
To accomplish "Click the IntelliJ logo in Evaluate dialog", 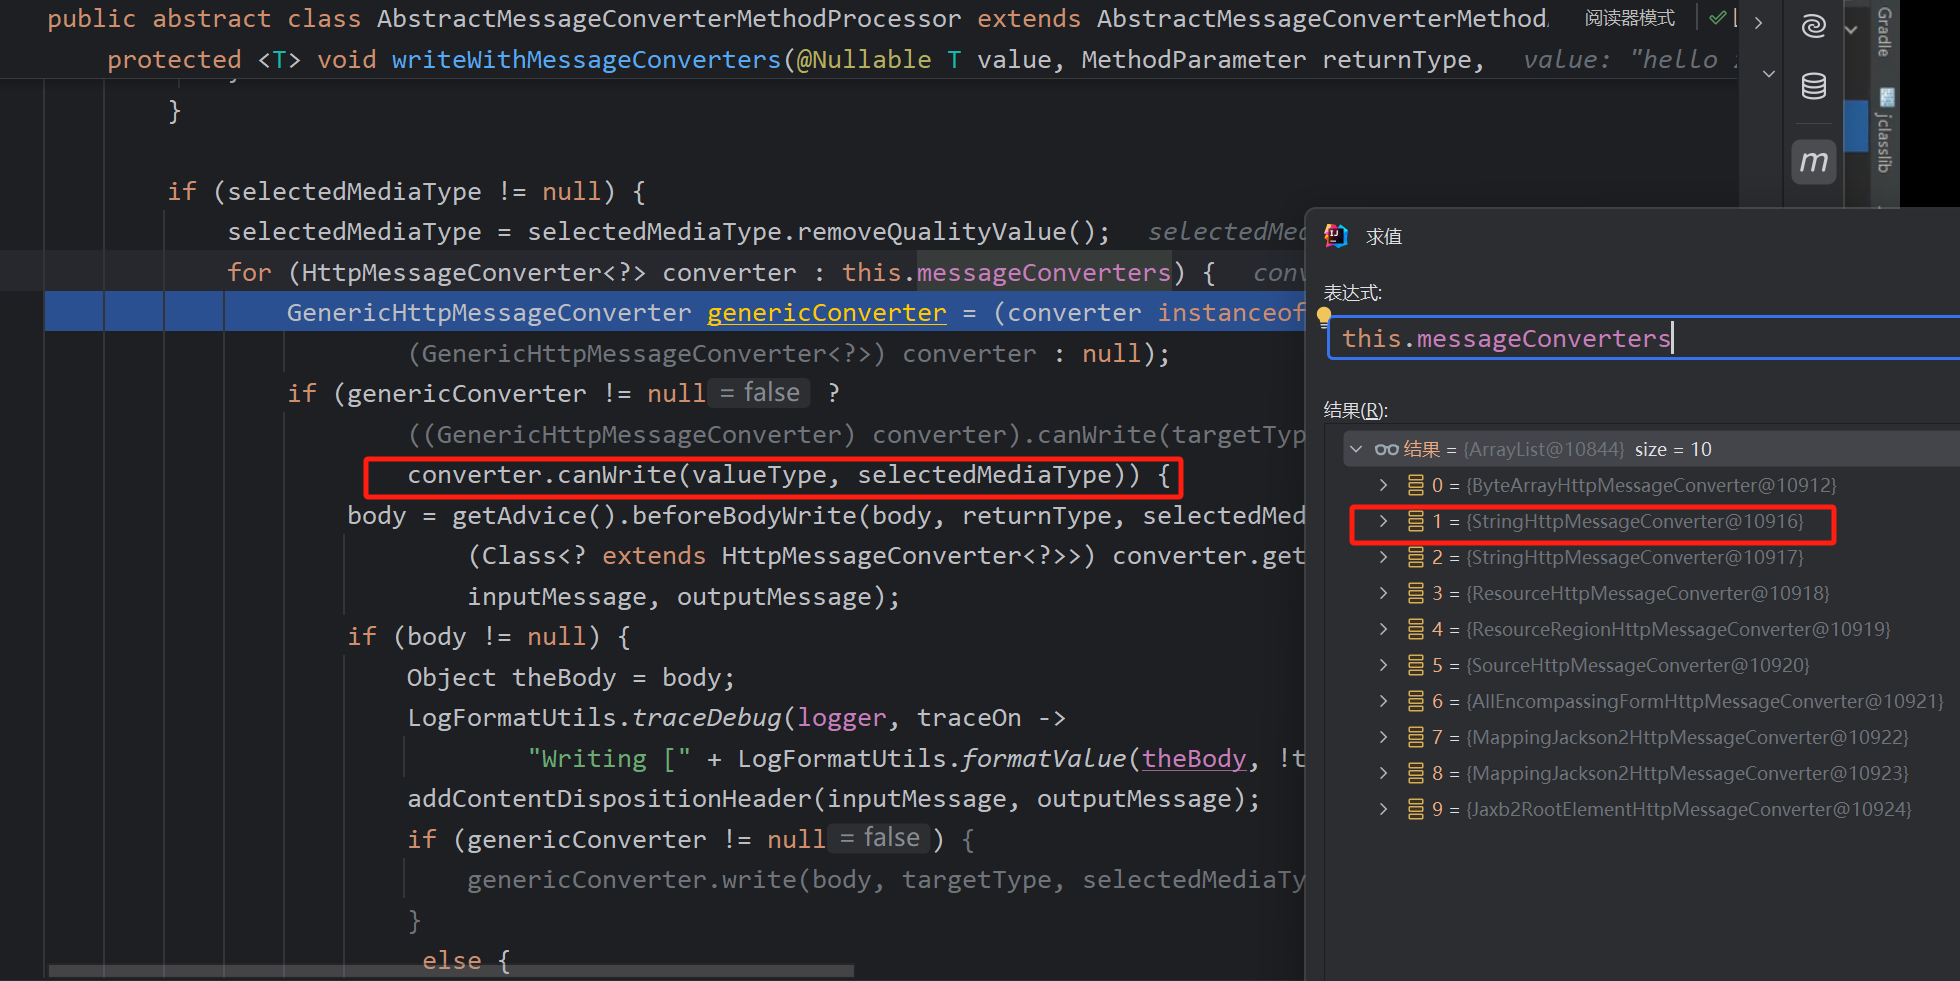I will (1336, 236).
